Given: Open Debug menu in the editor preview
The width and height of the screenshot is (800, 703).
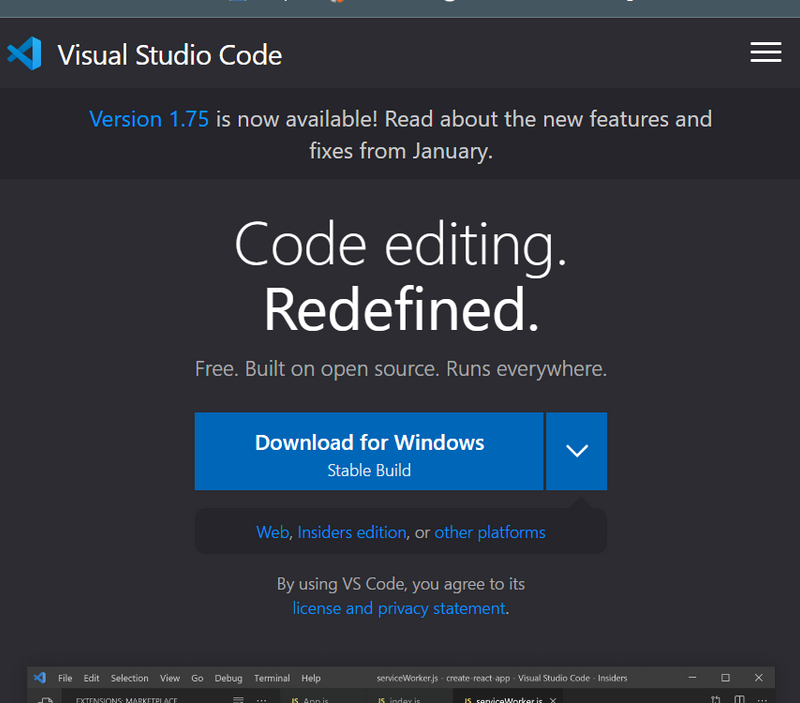Looking at the screenshot, I should pos(228,678).
